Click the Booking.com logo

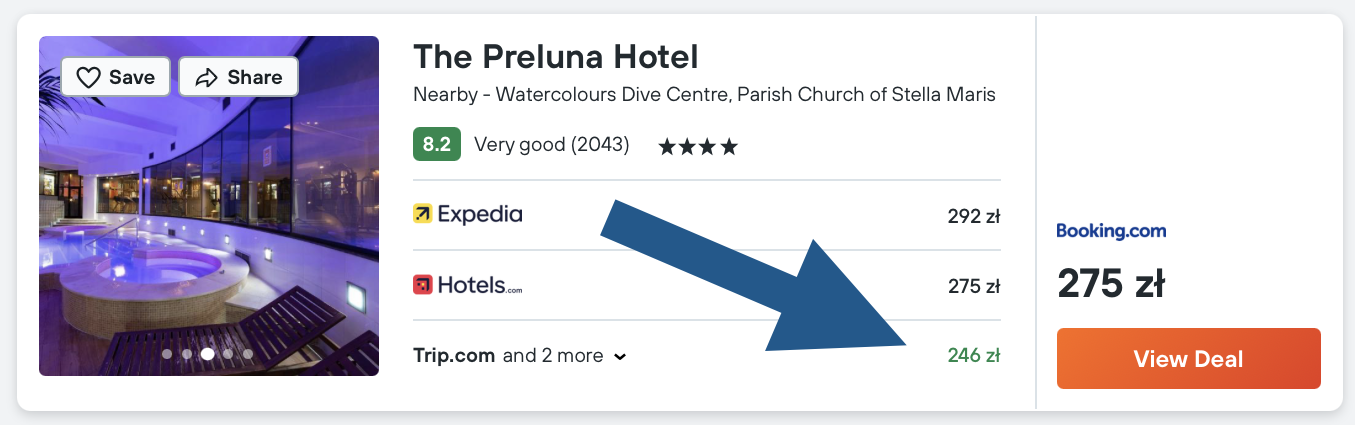[1111, 231]
